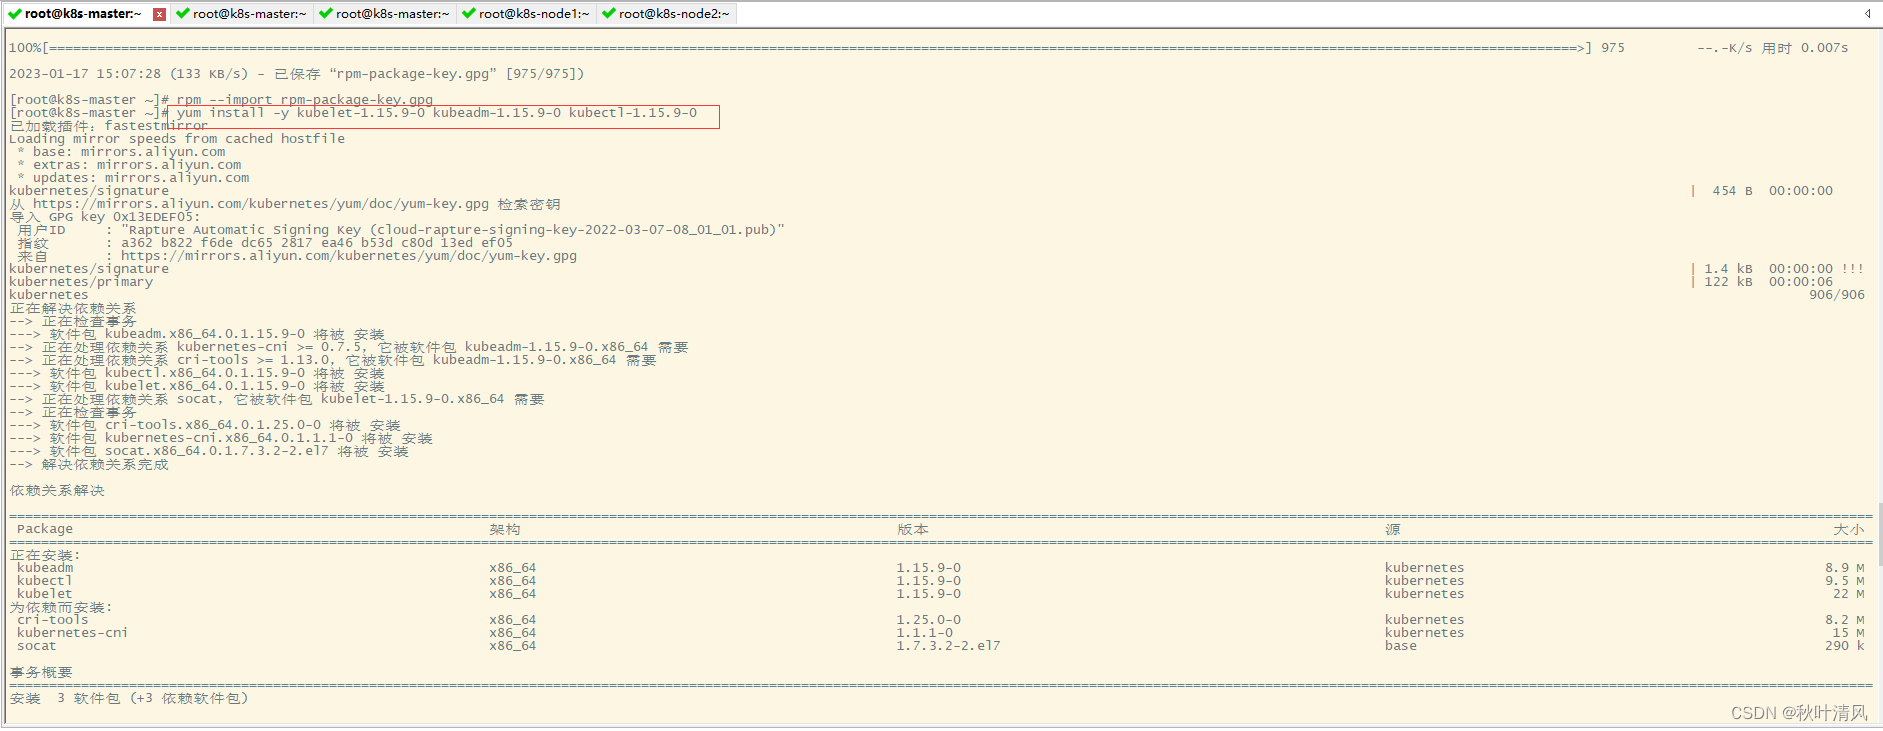Click the "GPG key 0x13EDEF05" import line
The height and width of the screenshot is (731, 1883).
[105, 217]
